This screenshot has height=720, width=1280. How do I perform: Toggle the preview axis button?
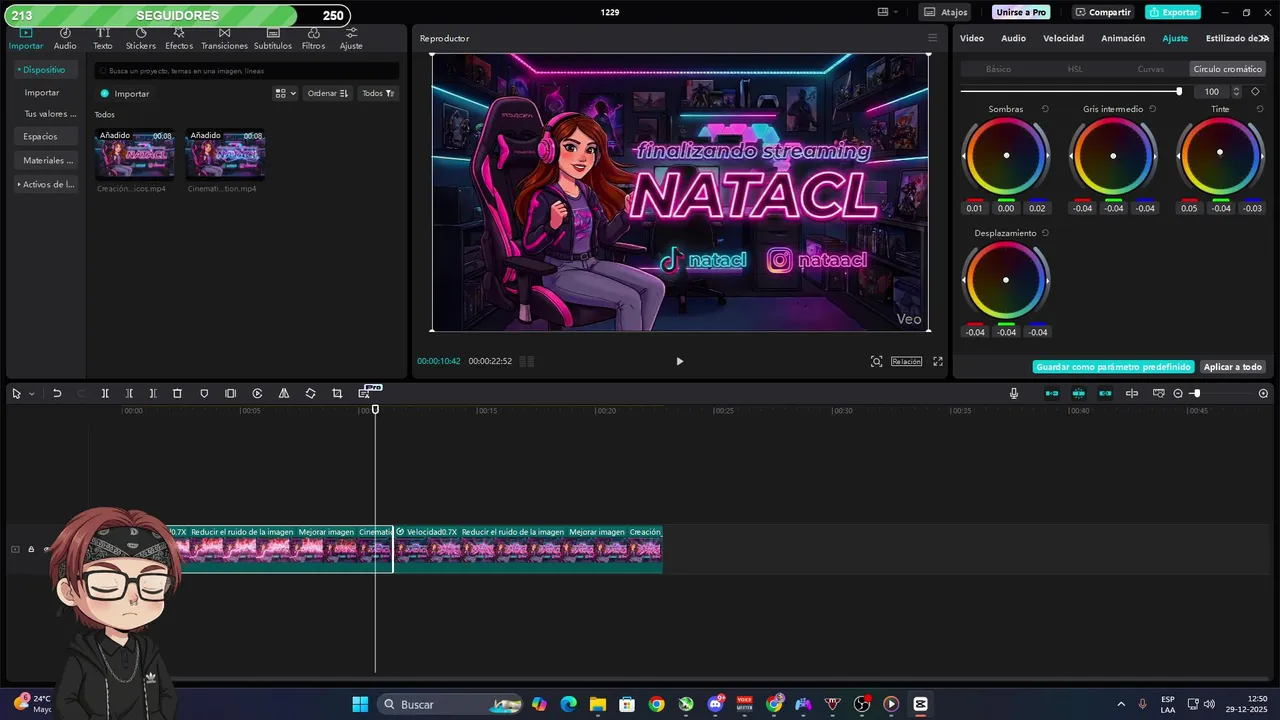pos(1132,394)
